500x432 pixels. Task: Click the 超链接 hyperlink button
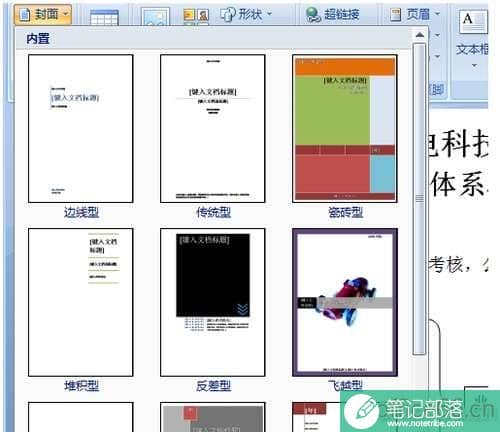pos(333,15)
